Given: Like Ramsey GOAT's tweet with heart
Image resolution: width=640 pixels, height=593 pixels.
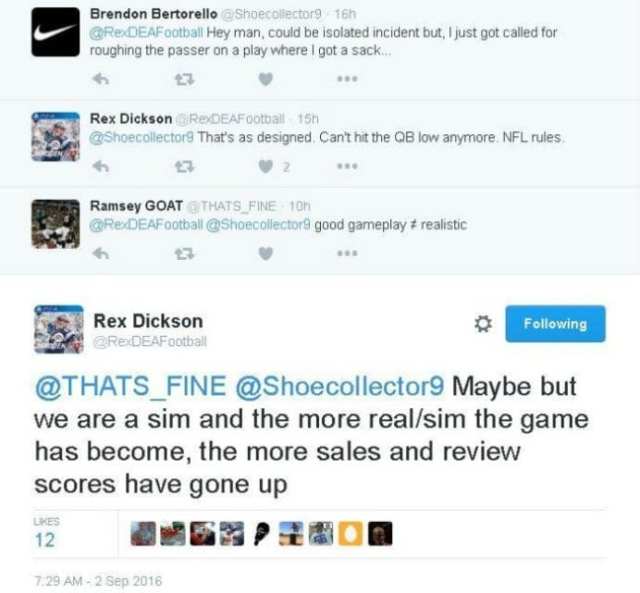Looking at the screenshot, I should tap(265, 254).
